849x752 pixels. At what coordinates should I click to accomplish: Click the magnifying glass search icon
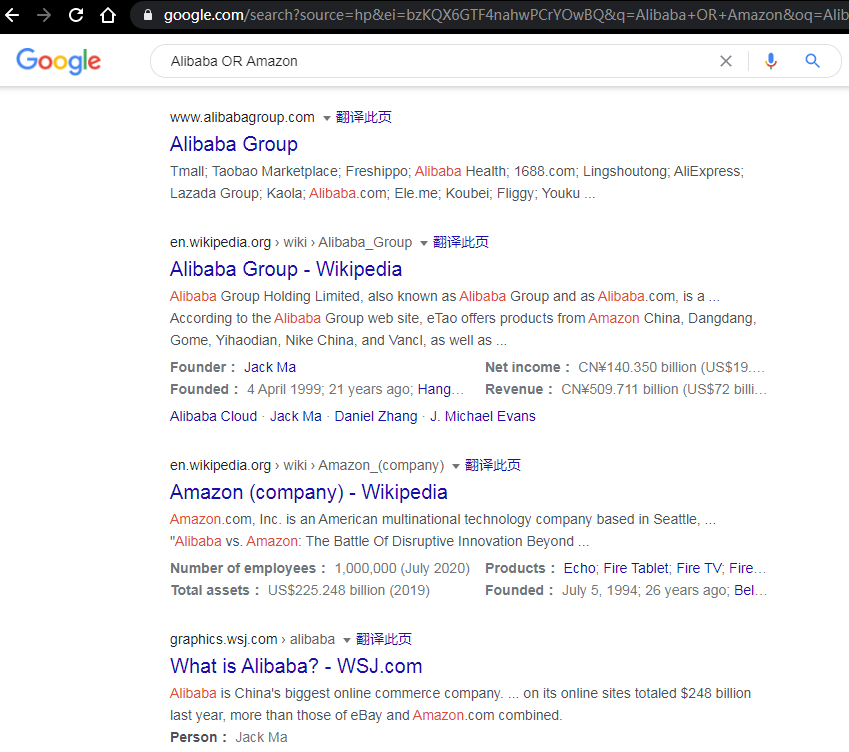[812, 61]
